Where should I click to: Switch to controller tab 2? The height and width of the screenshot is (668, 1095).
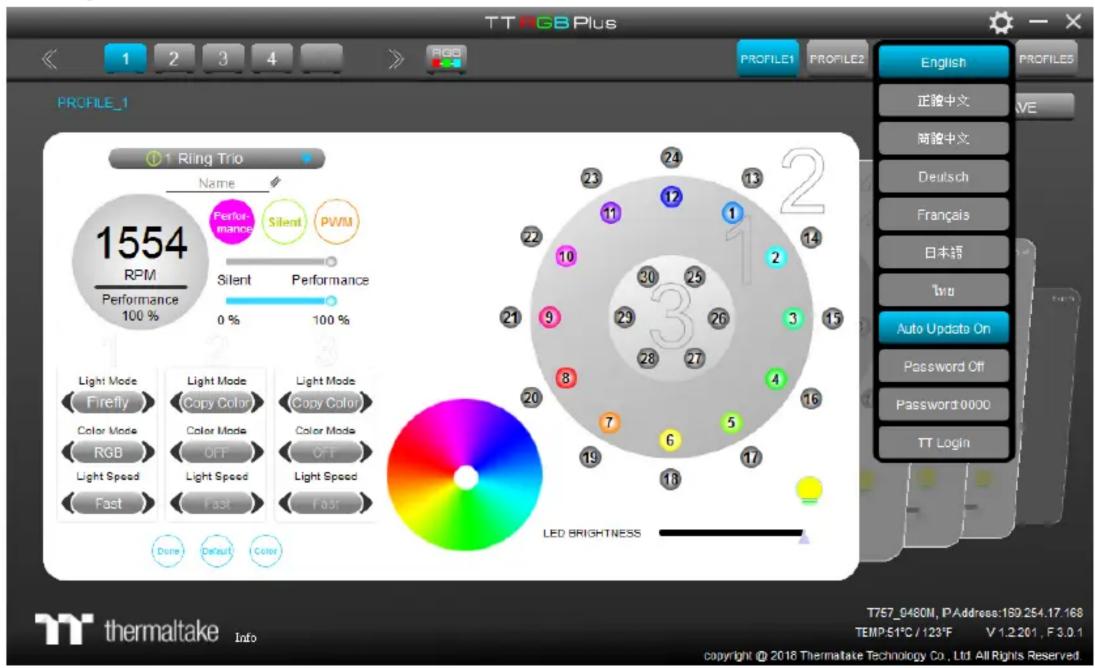tap(173, 59)
